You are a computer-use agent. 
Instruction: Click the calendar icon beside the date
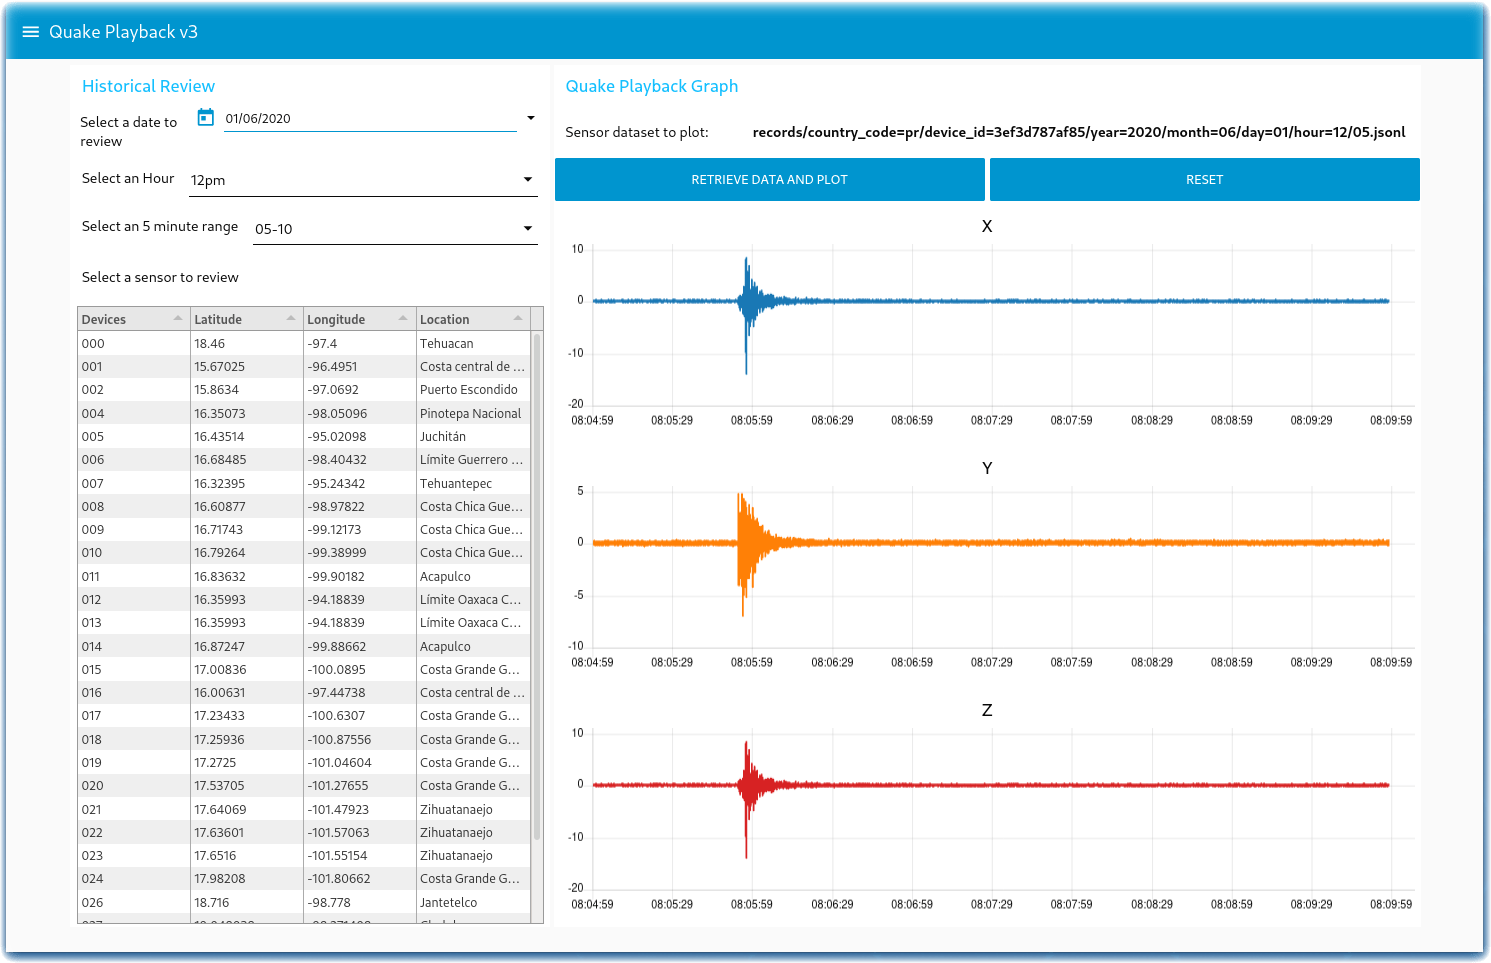pos(206,117)
